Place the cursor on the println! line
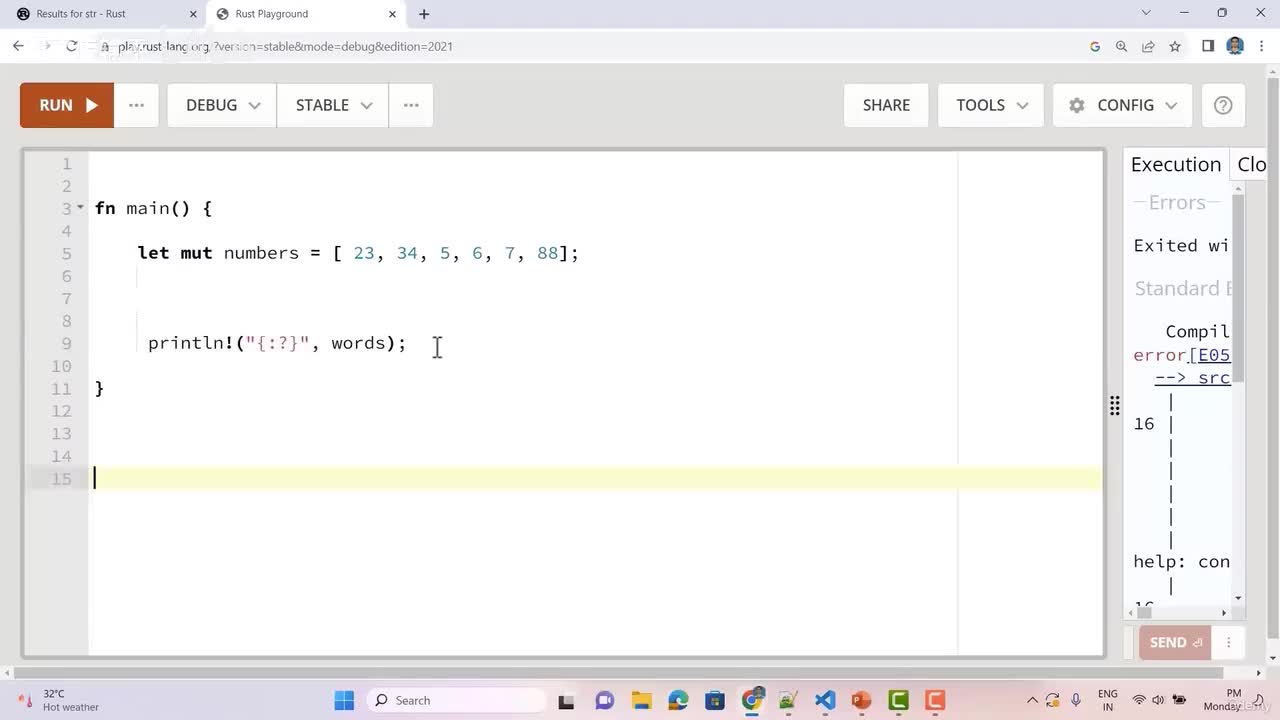Screen dimensions: 1280x720 coord(277,343)
